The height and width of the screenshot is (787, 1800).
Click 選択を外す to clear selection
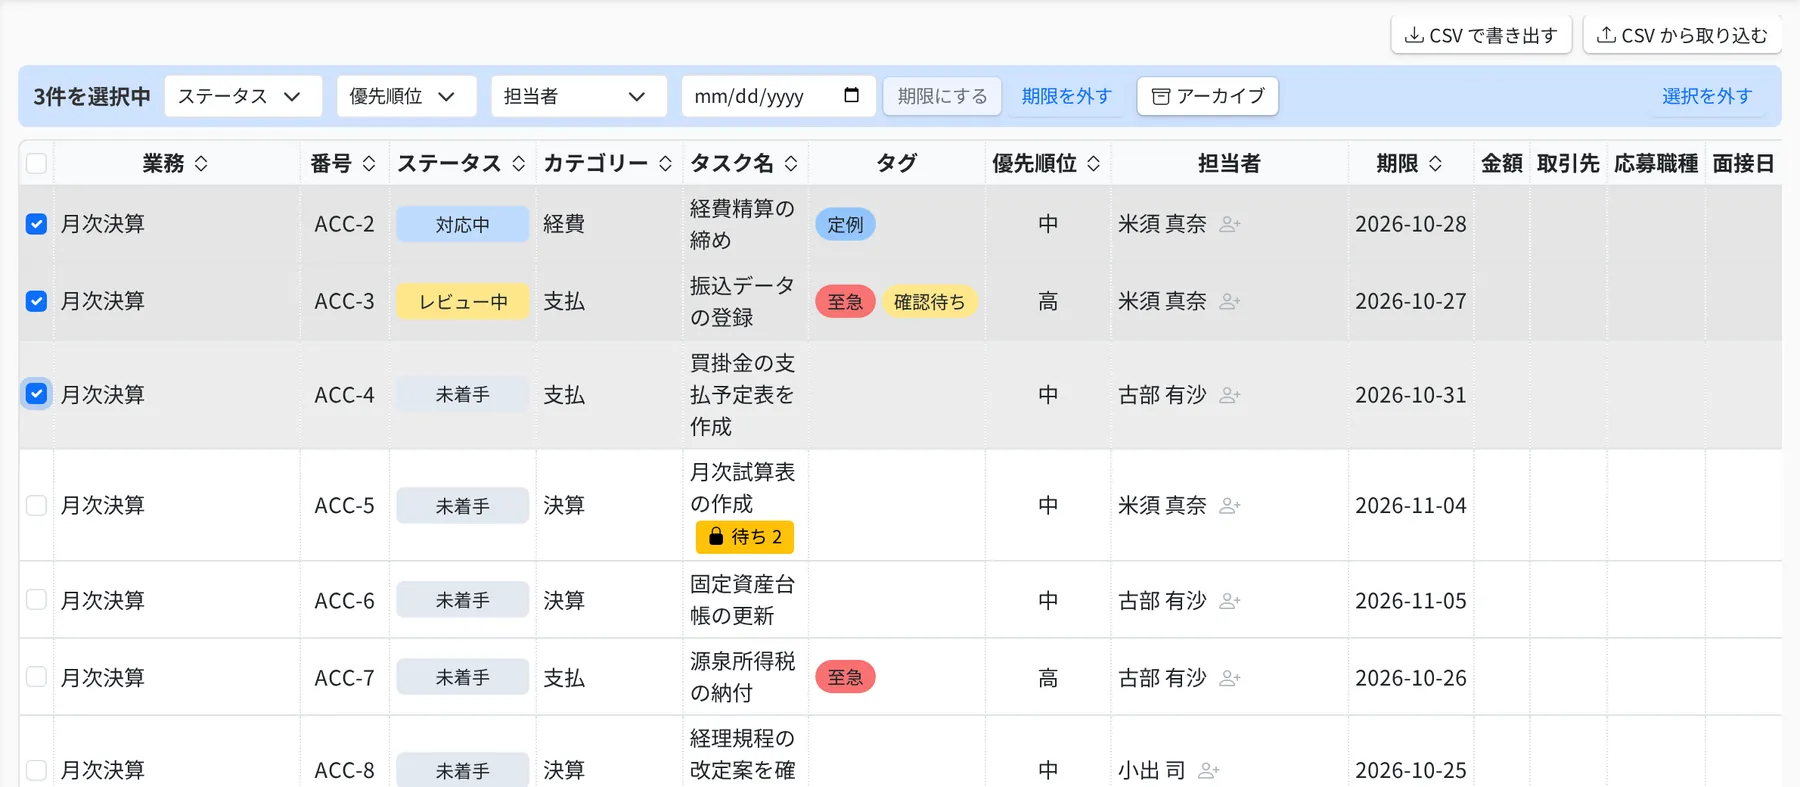(x=1707, y=96)
